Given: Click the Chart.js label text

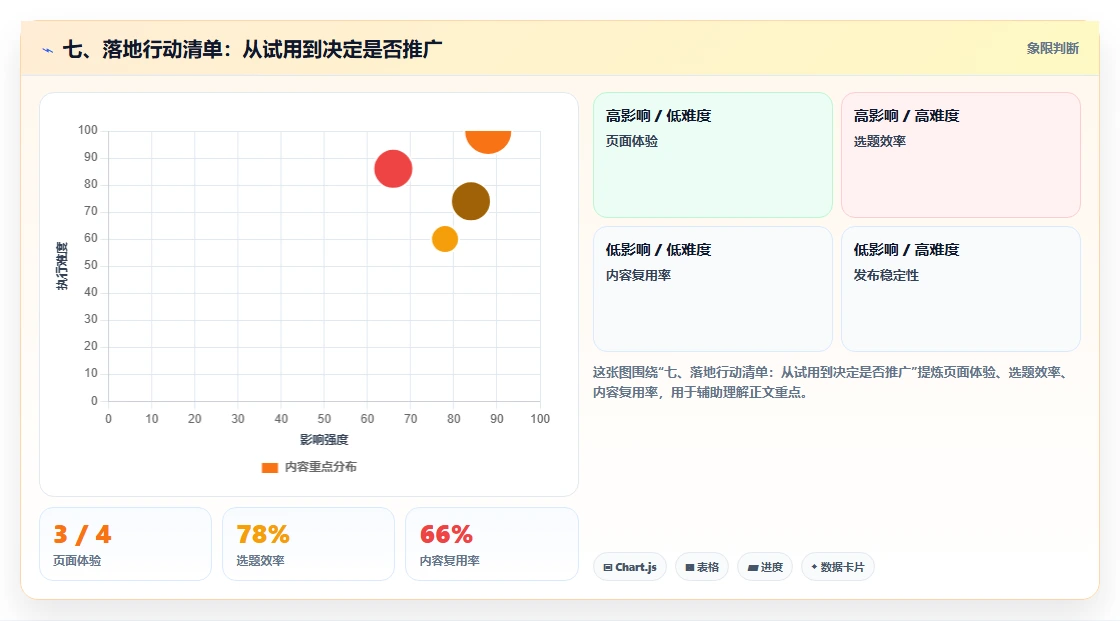Looking at the screenshot, I should (x=636, y=567).
